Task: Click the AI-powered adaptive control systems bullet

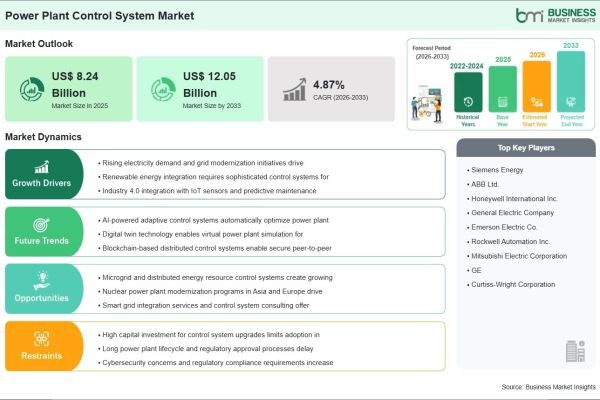Action: pos(214,220)
